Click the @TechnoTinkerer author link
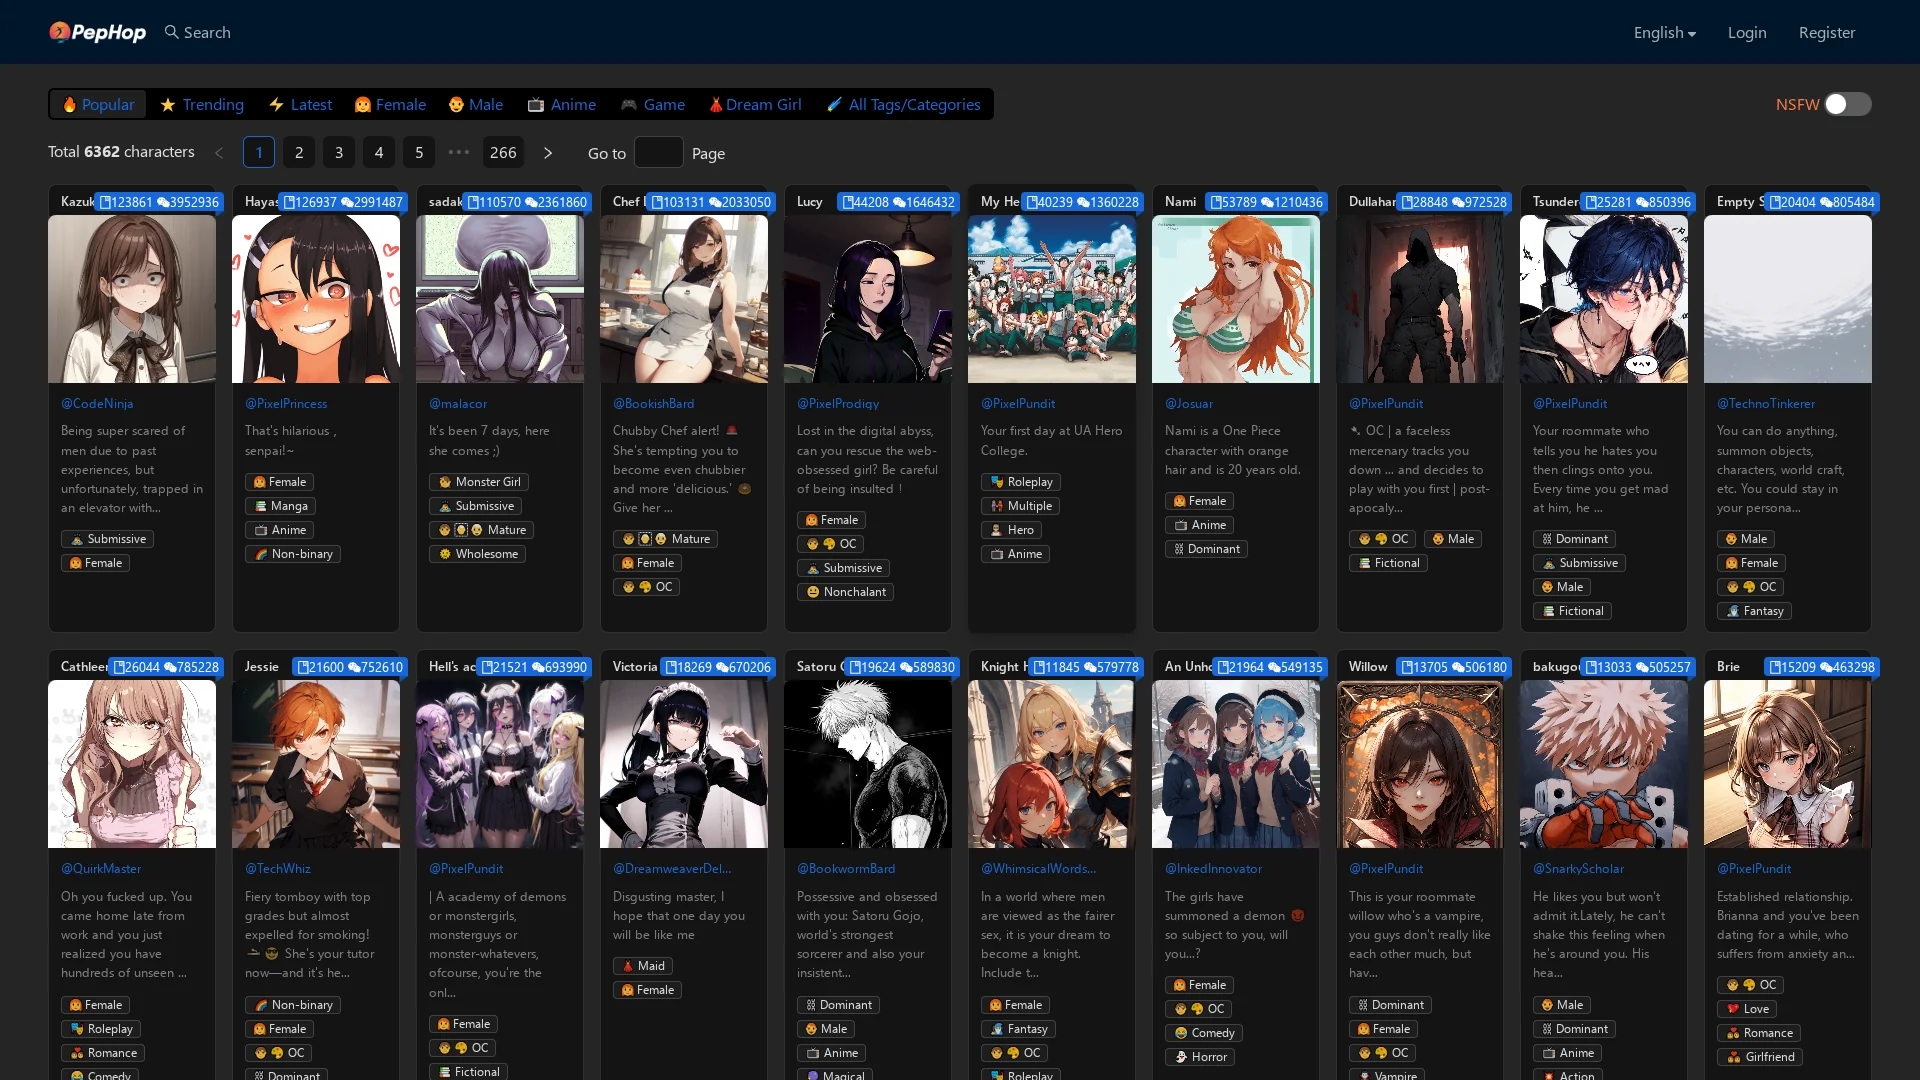Viewport: 1920px width, 1080px height. [x=1766, y=403]
